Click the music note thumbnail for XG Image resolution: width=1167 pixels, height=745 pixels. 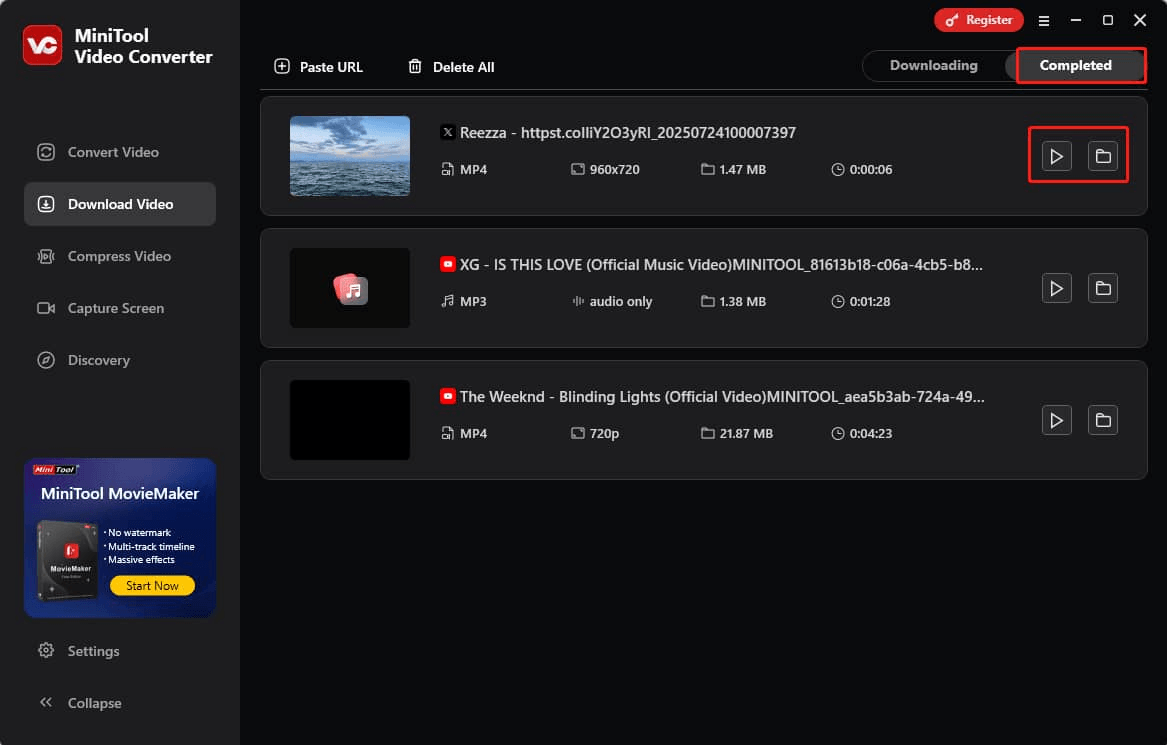[350, 288]
